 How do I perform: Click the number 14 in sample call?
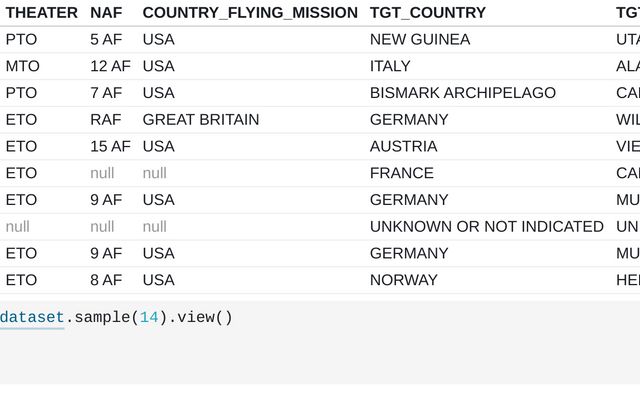point(149,318)
